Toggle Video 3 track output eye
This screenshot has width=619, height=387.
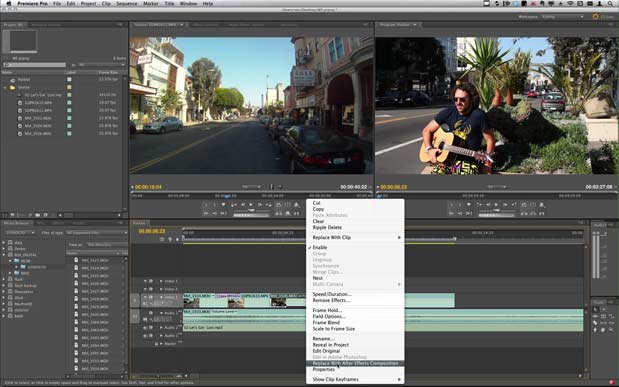tap(145, 281)
